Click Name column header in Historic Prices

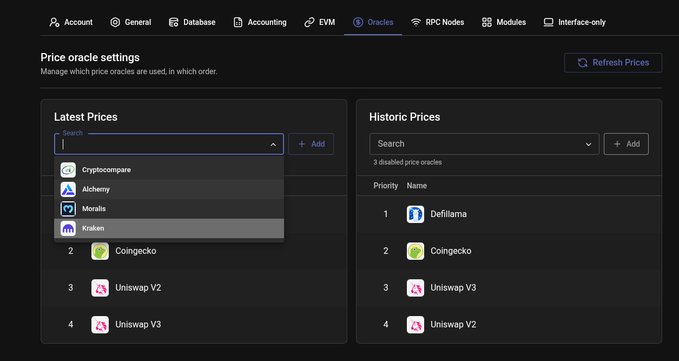(417, 186)
